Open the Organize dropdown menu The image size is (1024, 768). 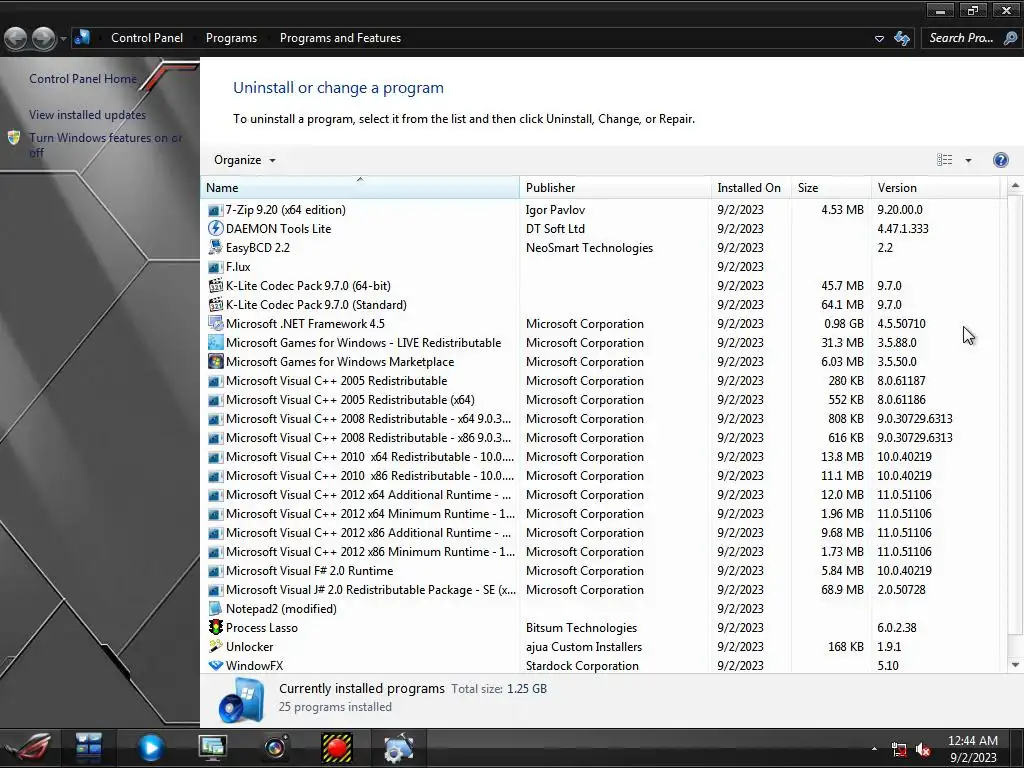pos(244,160)
